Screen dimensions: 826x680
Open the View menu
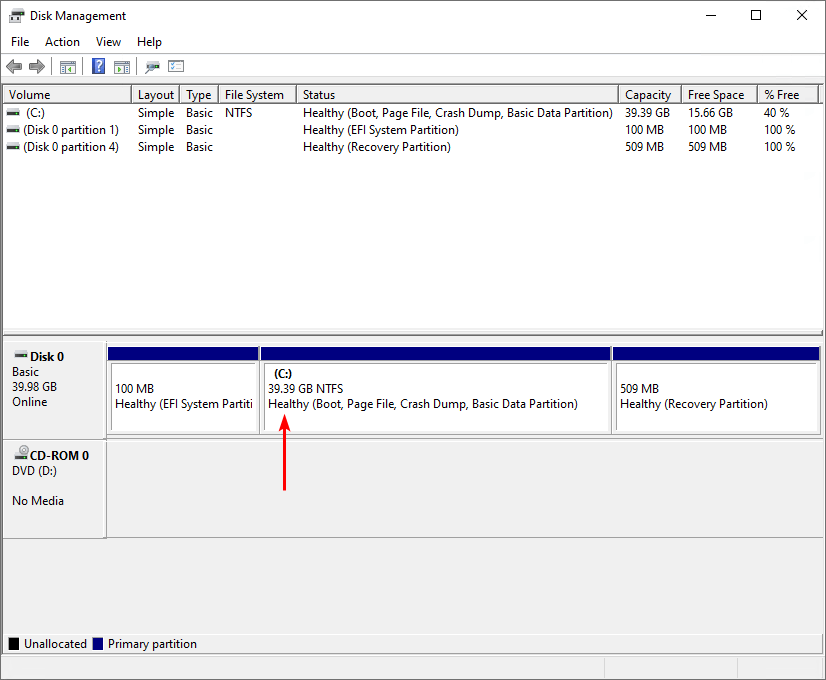click(x=108, y=42)
